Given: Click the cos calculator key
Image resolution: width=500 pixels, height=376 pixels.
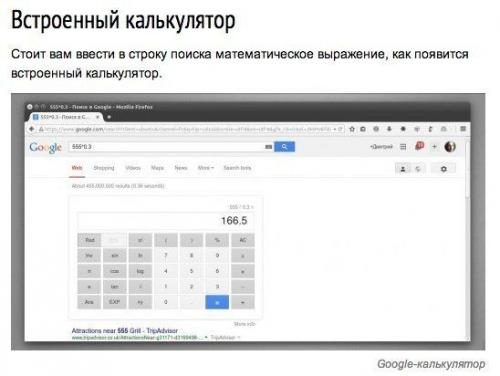Looking at the screenshot, I should (114, 271).
